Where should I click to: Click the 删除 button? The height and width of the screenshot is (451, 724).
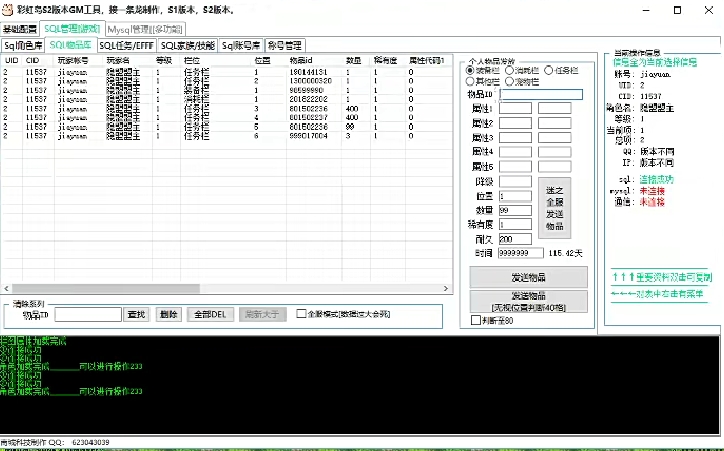point(169,314)
